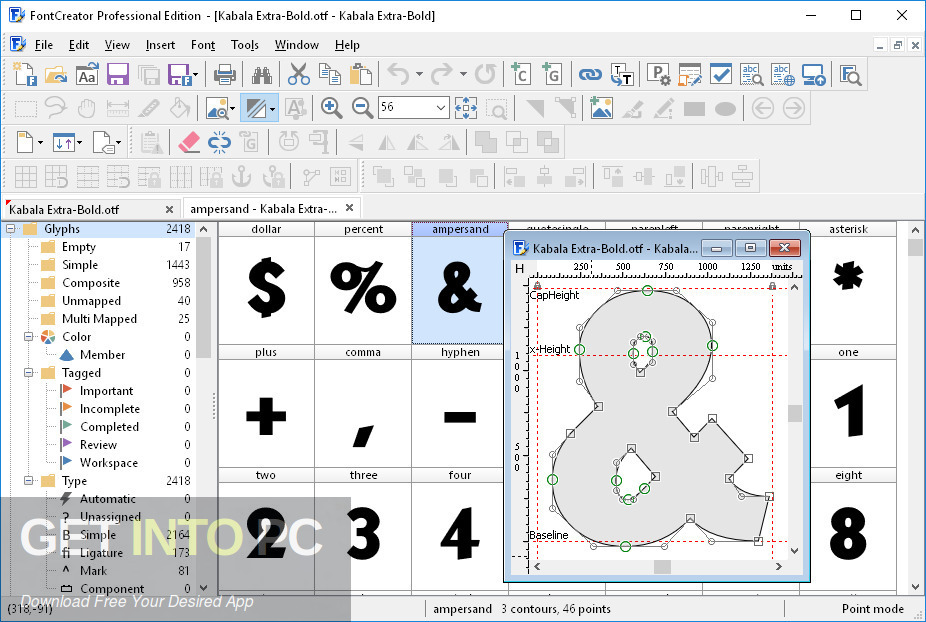Open the Help menu

point(347,45)
